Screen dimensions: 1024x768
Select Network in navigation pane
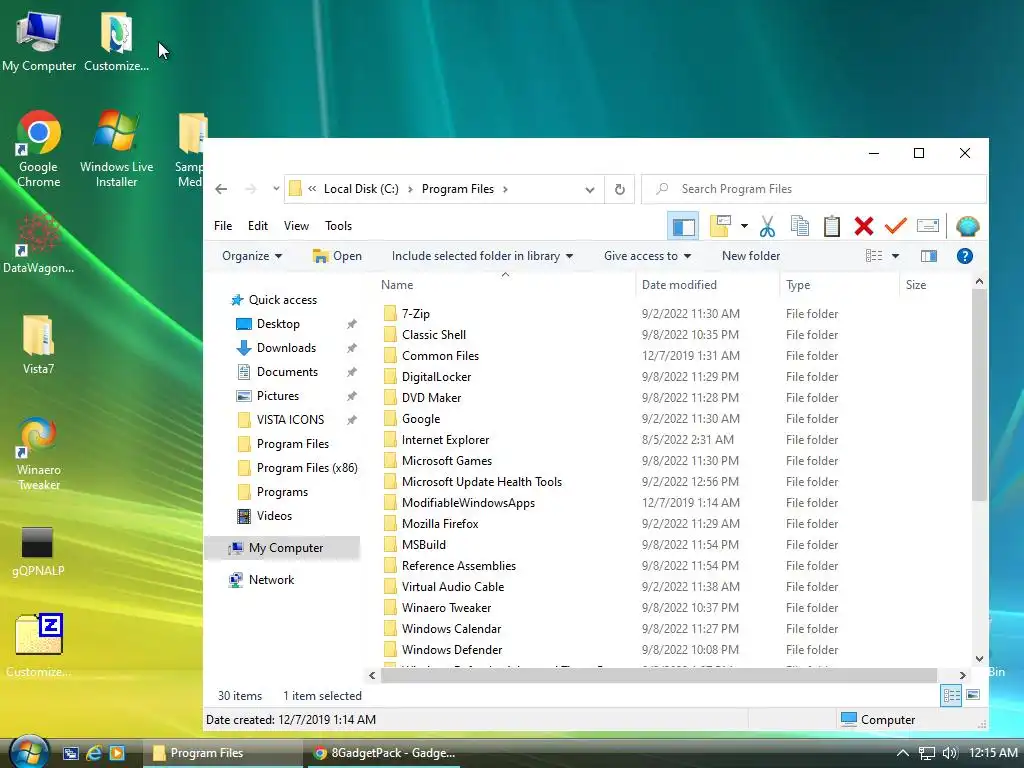(271, 580)
